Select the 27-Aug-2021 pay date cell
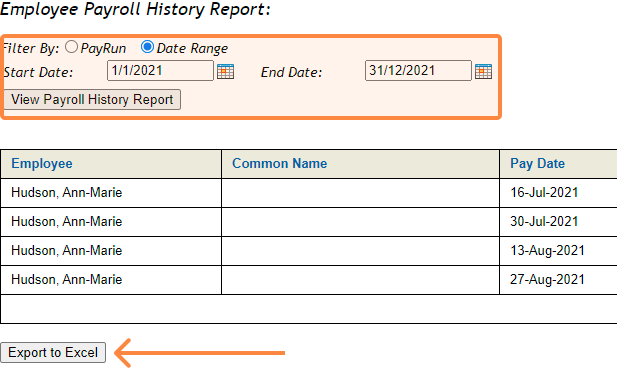 [547, 280]
